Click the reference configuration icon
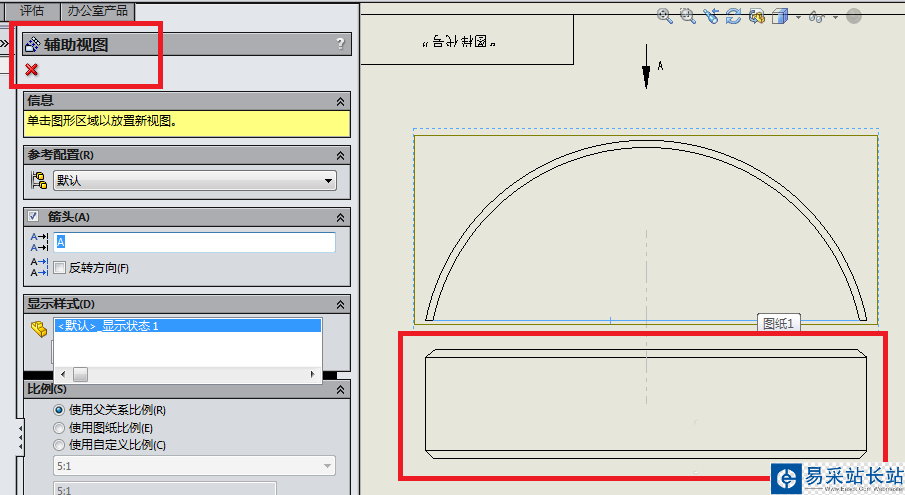 coord(39,181)
